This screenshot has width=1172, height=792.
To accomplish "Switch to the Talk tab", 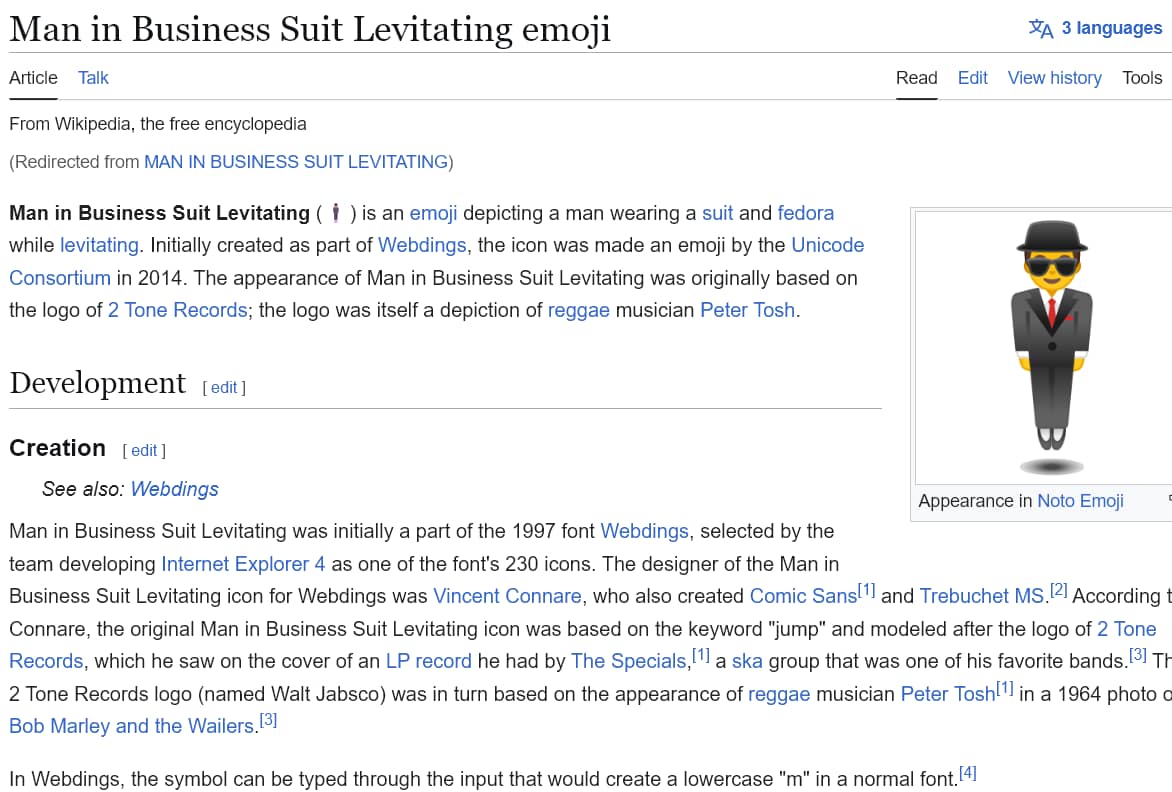I will tap(93, 78).
